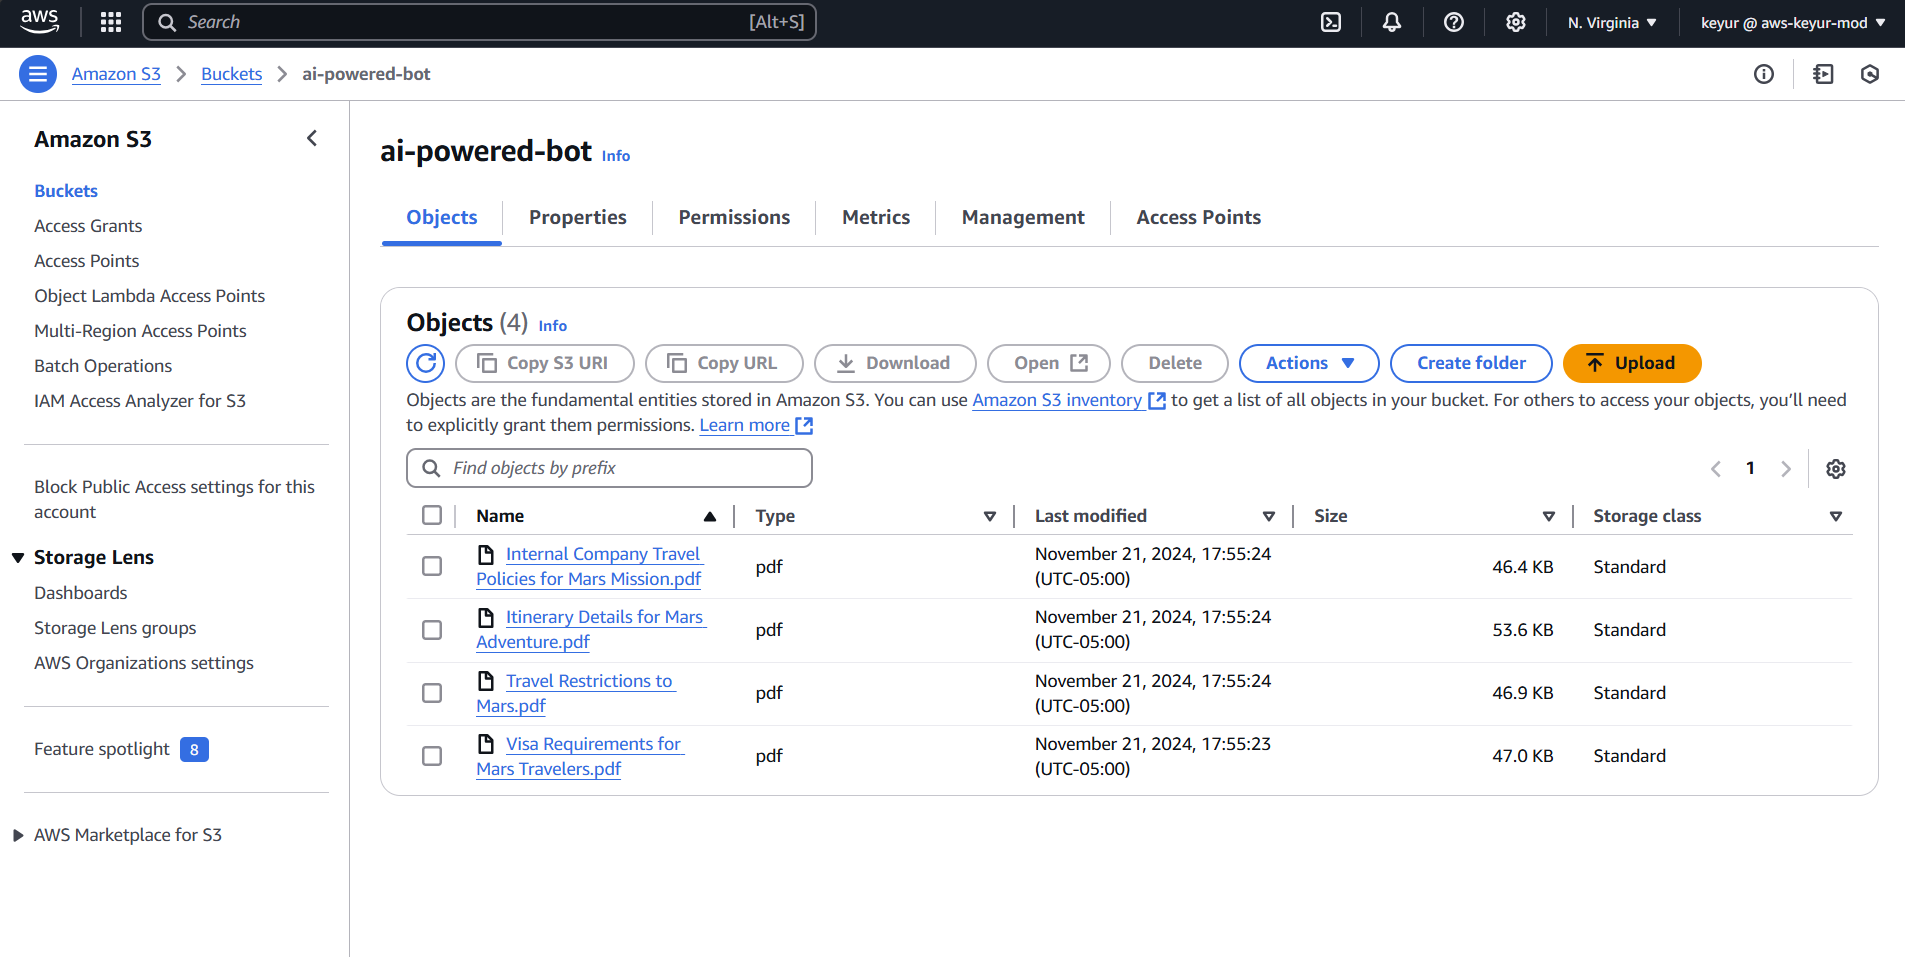Open IAM Access Analyzer for S3
This screenshot has height=957, width=1905.
click(140, 401)
